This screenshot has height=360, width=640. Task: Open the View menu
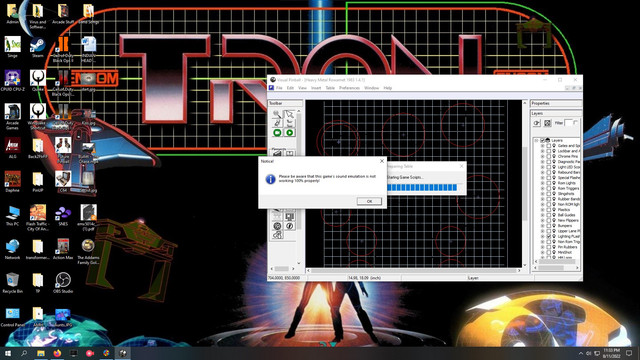tap(302, 88)
